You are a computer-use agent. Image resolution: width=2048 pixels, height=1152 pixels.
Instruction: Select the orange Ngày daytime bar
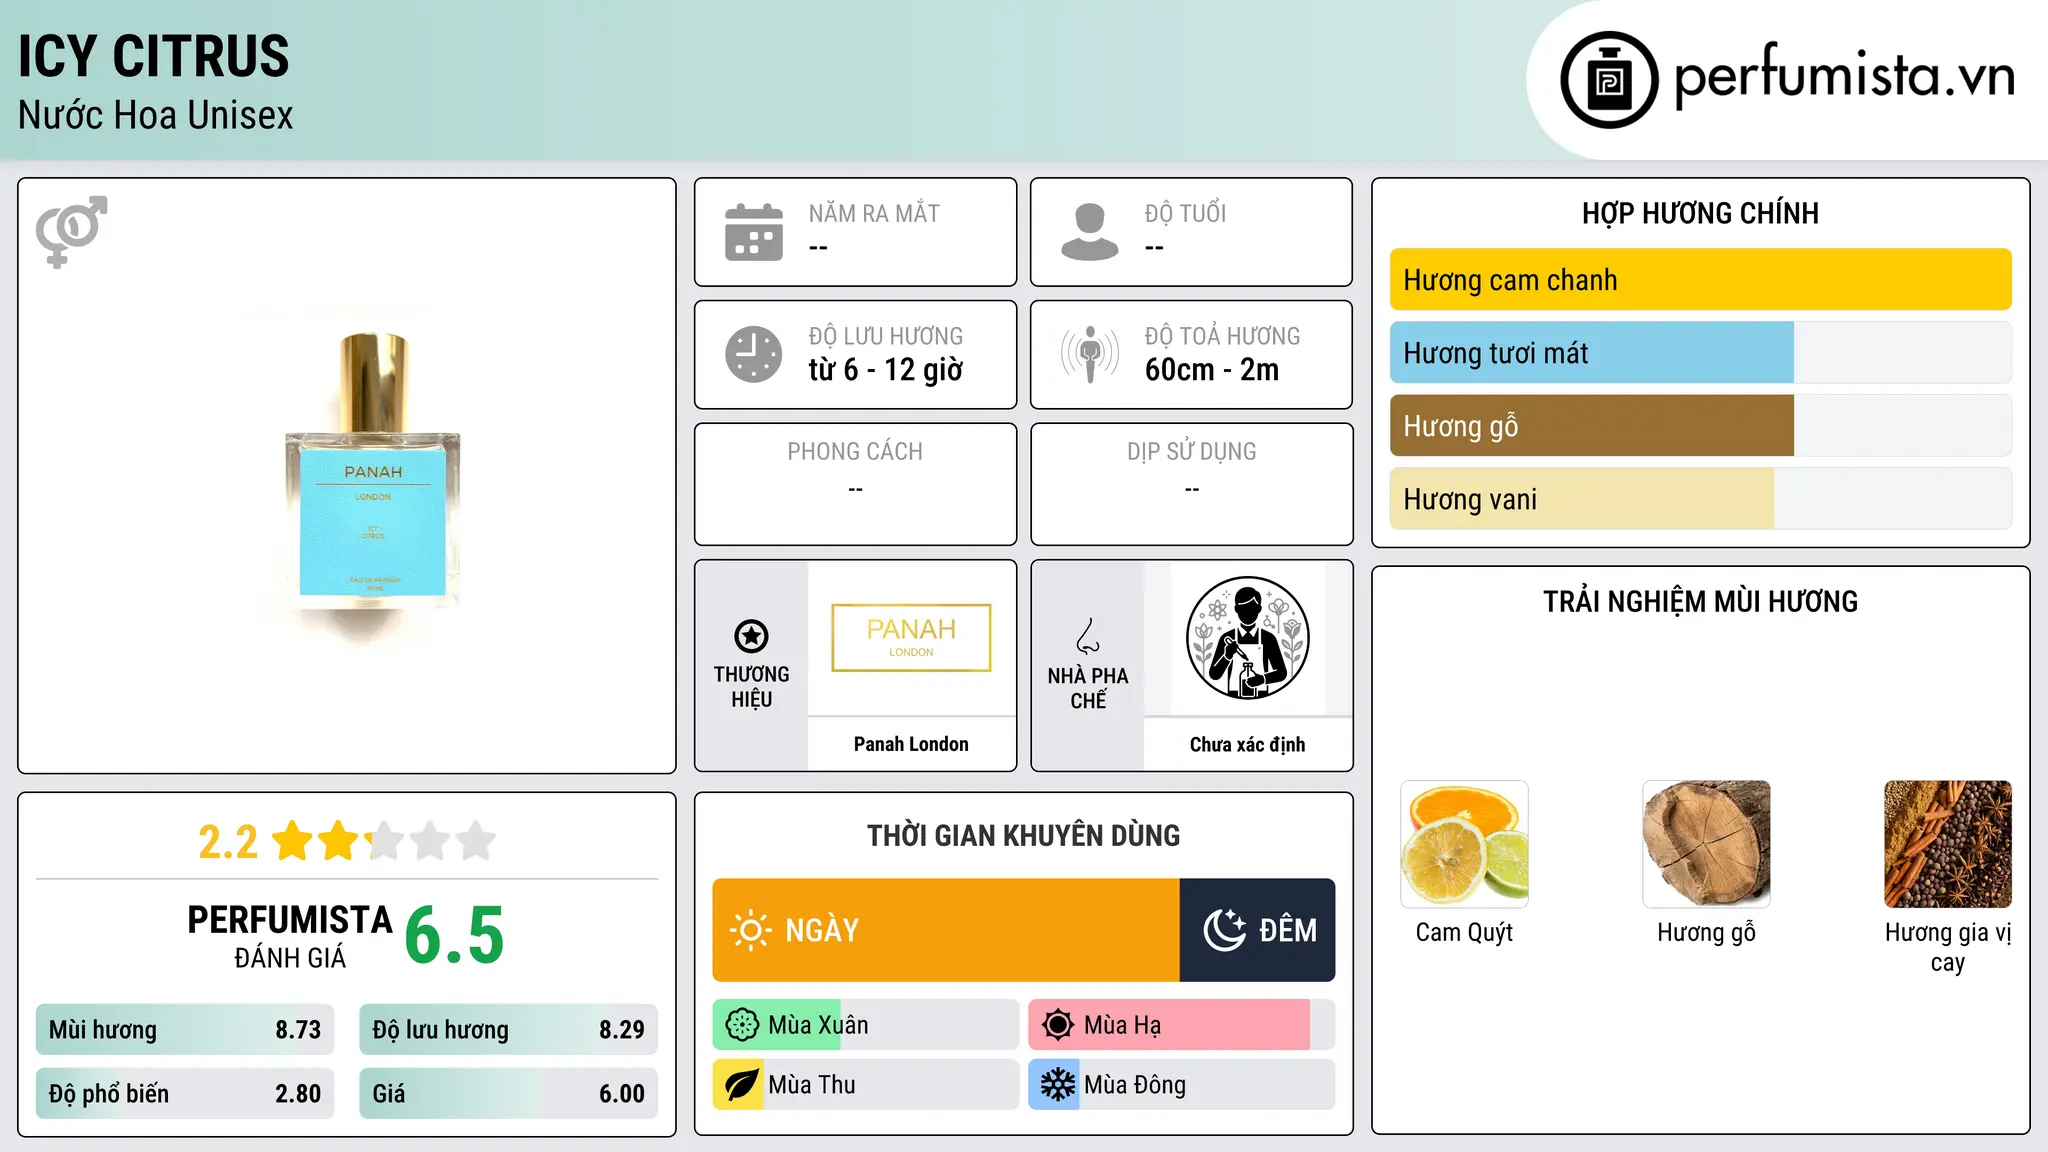coord(946,930)
